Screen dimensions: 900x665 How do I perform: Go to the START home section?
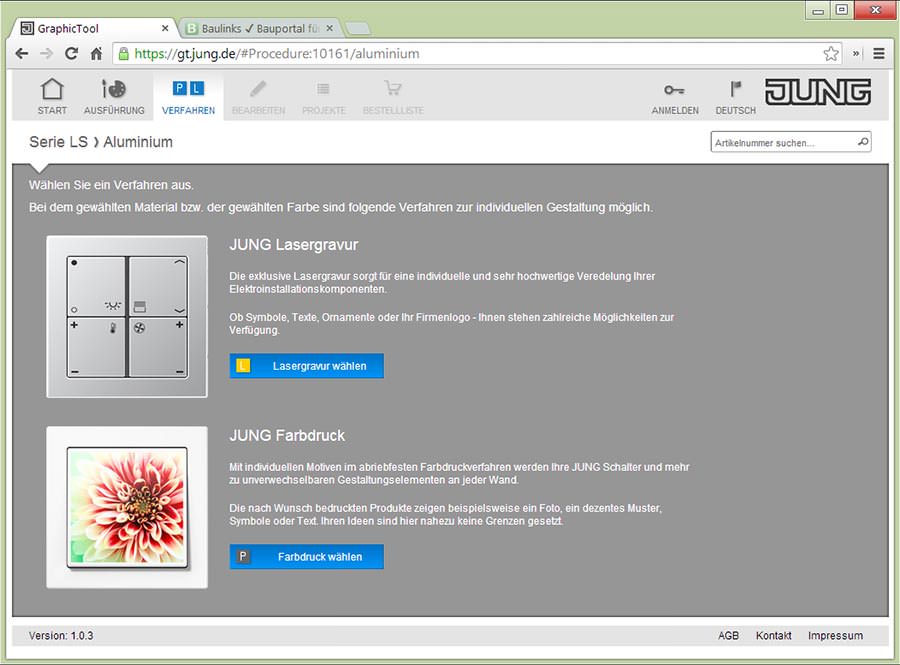(52, 96)
